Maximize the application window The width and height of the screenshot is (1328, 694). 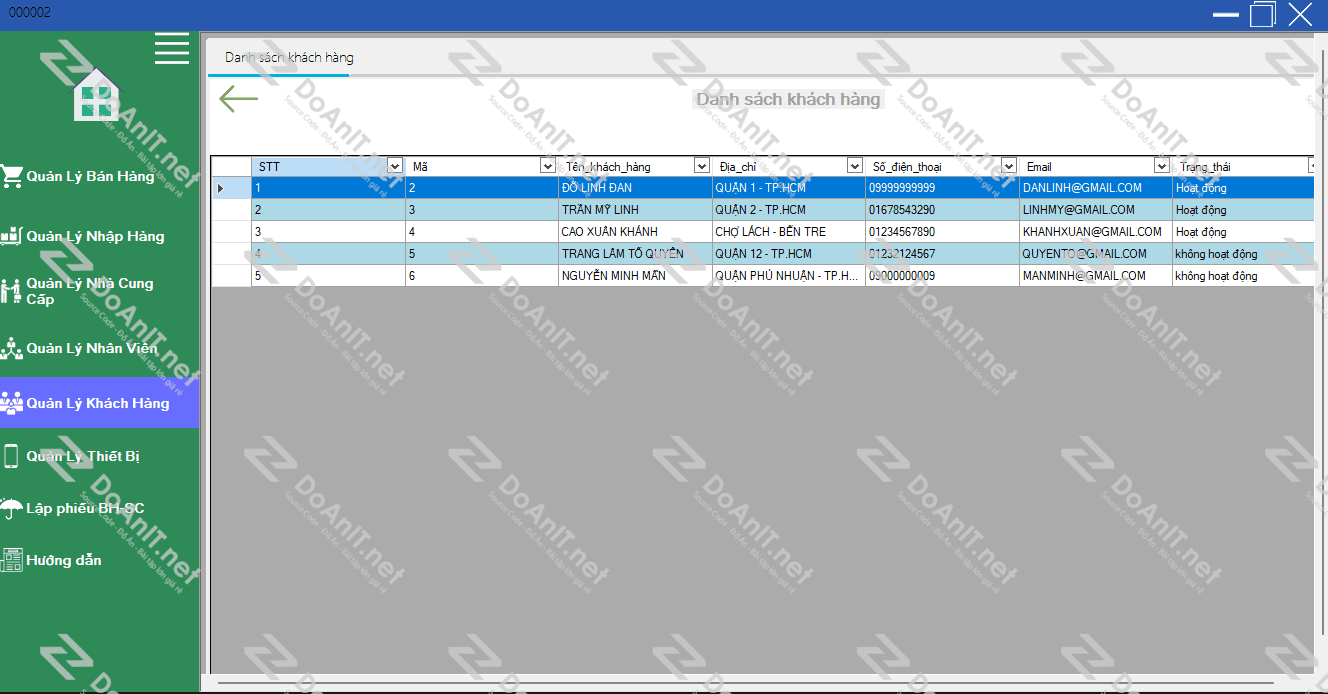[x=1263, y=14]
